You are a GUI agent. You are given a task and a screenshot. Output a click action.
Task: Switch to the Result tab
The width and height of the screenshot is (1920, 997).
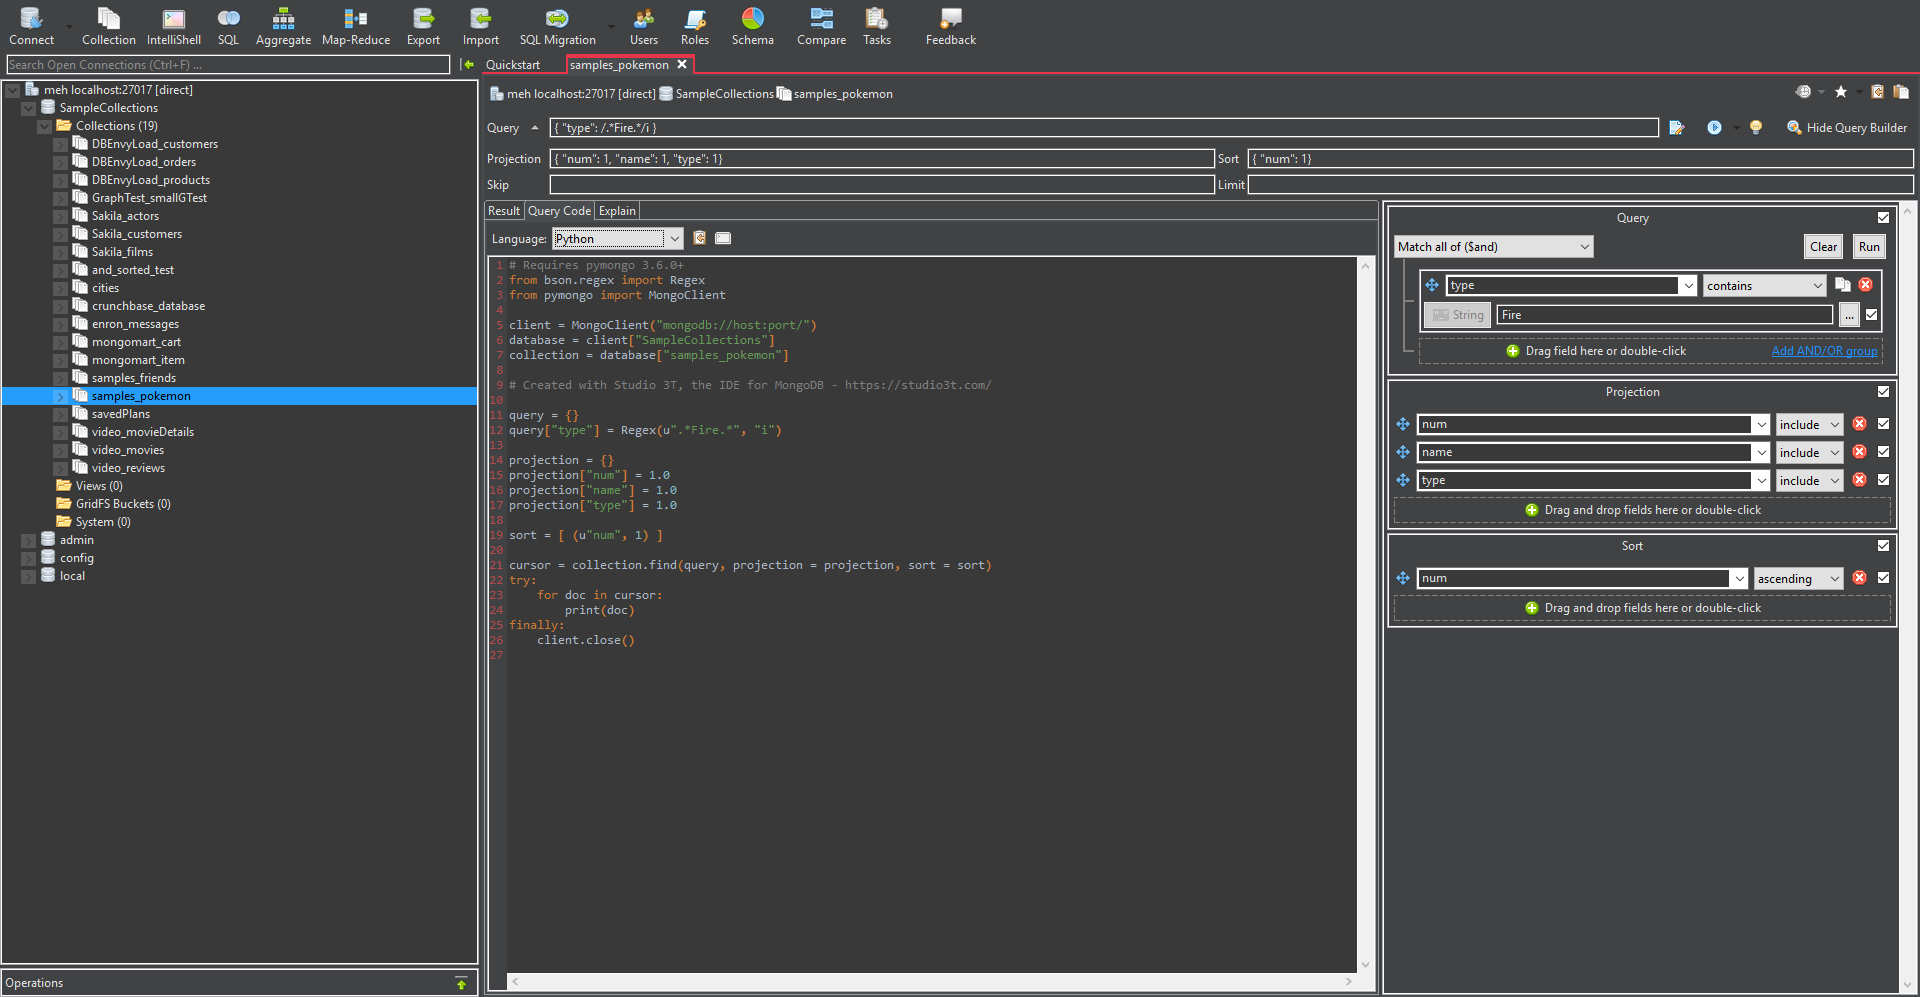tap(504, 211)
